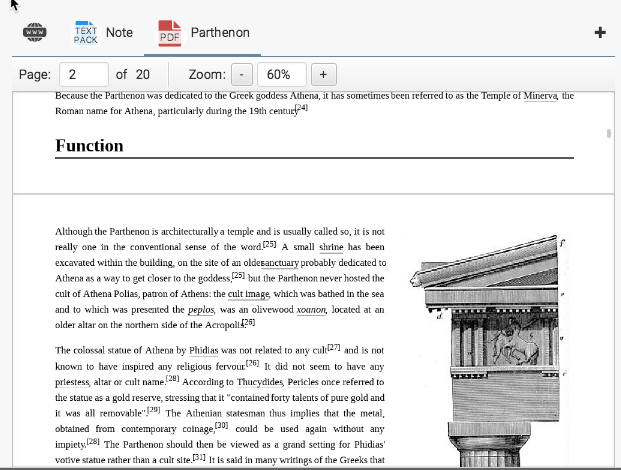This screenshot has height=470, width=621.
Task: Click the TEXT PACK Note icon
Action: click(86, 33)
